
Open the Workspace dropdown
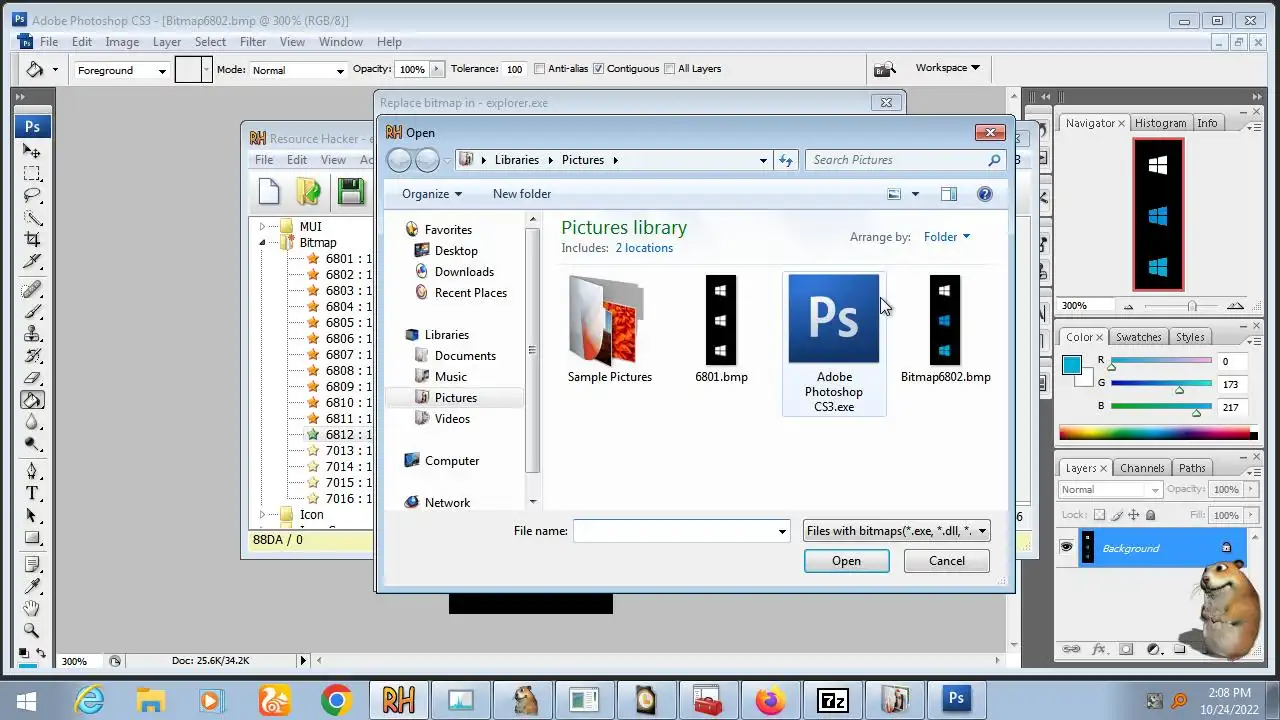(947, 68)
